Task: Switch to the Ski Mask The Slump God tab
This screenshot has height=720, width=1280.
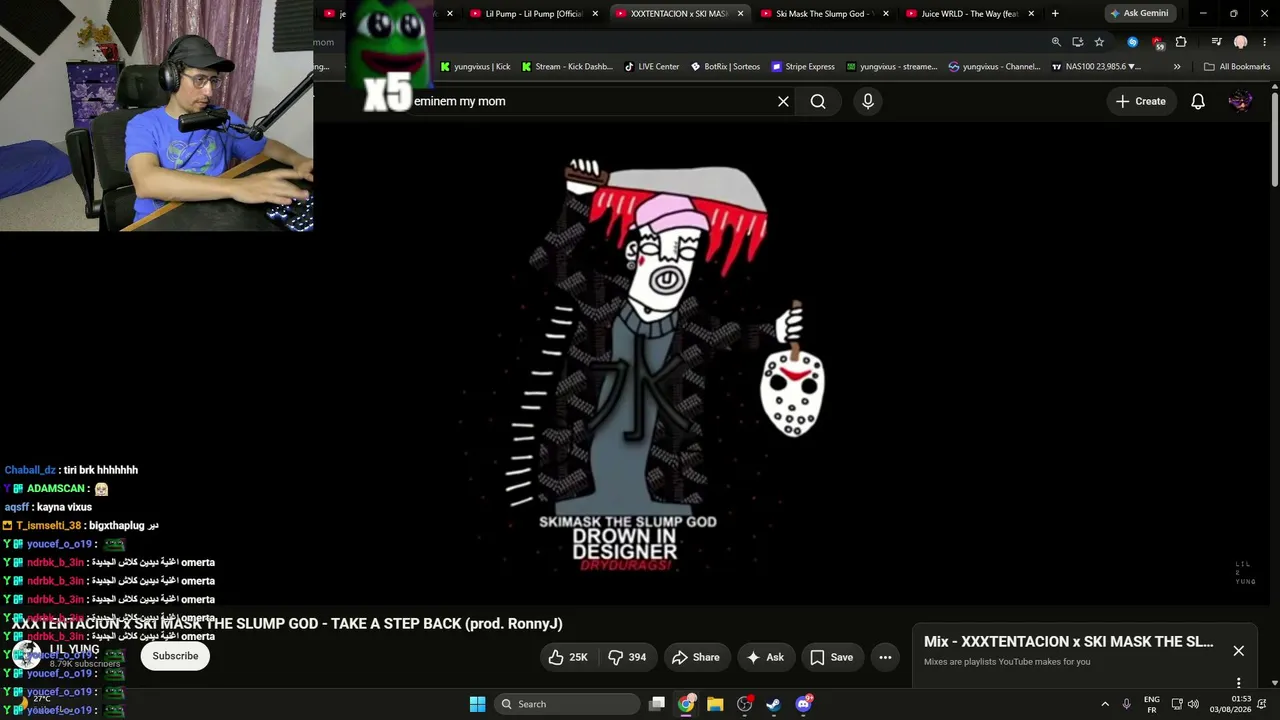Action: coord(825,14)
